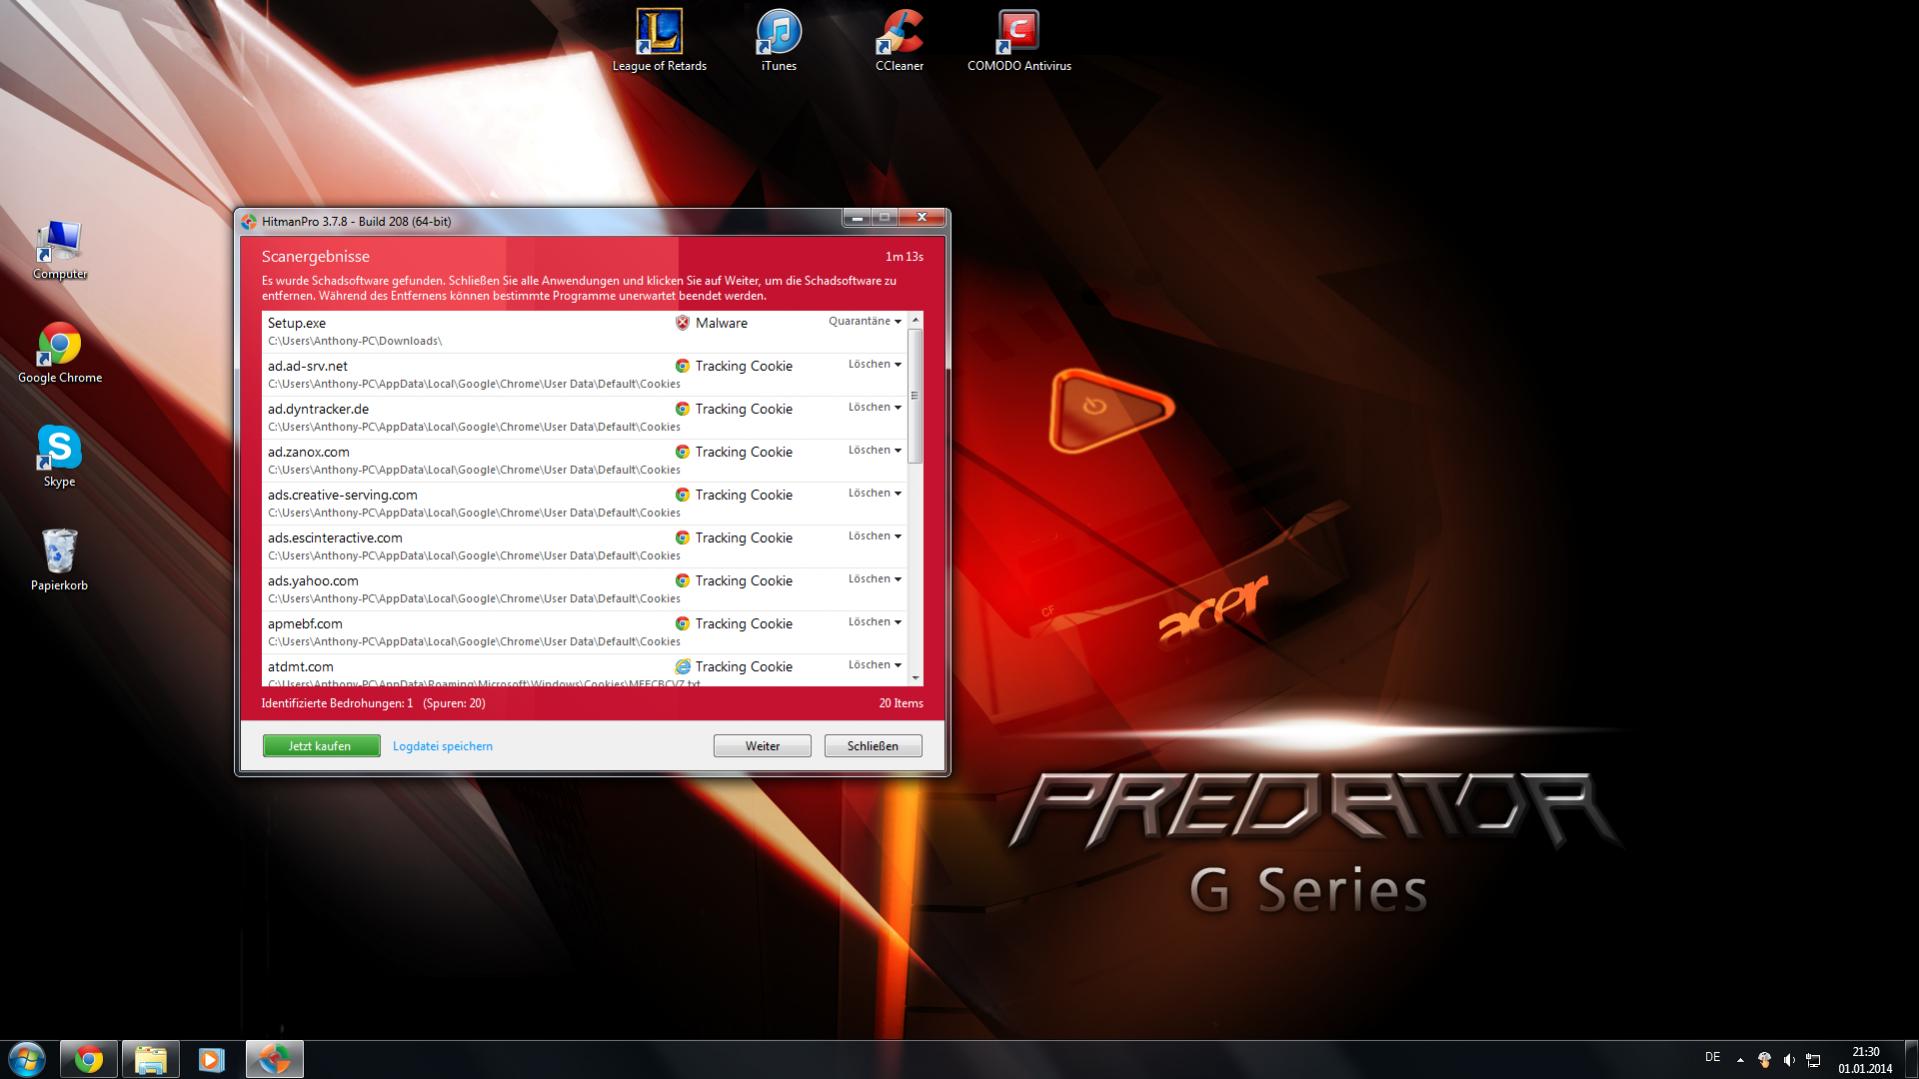Image resolution: width=1919 pixels, height=1079 pixels.
Task: Open Windows Media Player taskbar icon
Action: coord(212,1059)
